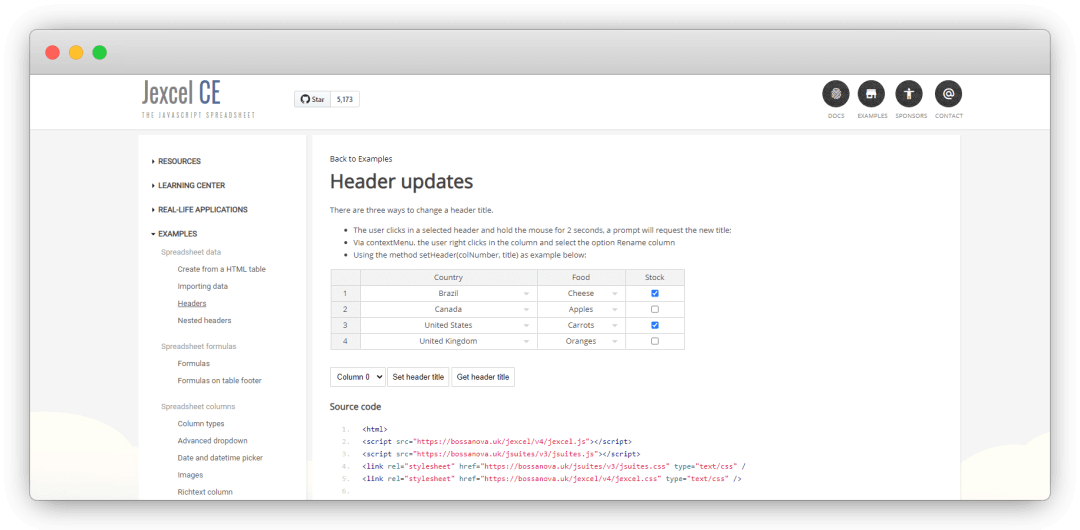Open the Docs fingerprint icon
The width and height of the screenshot is (1080, 530).
(835, 94)
